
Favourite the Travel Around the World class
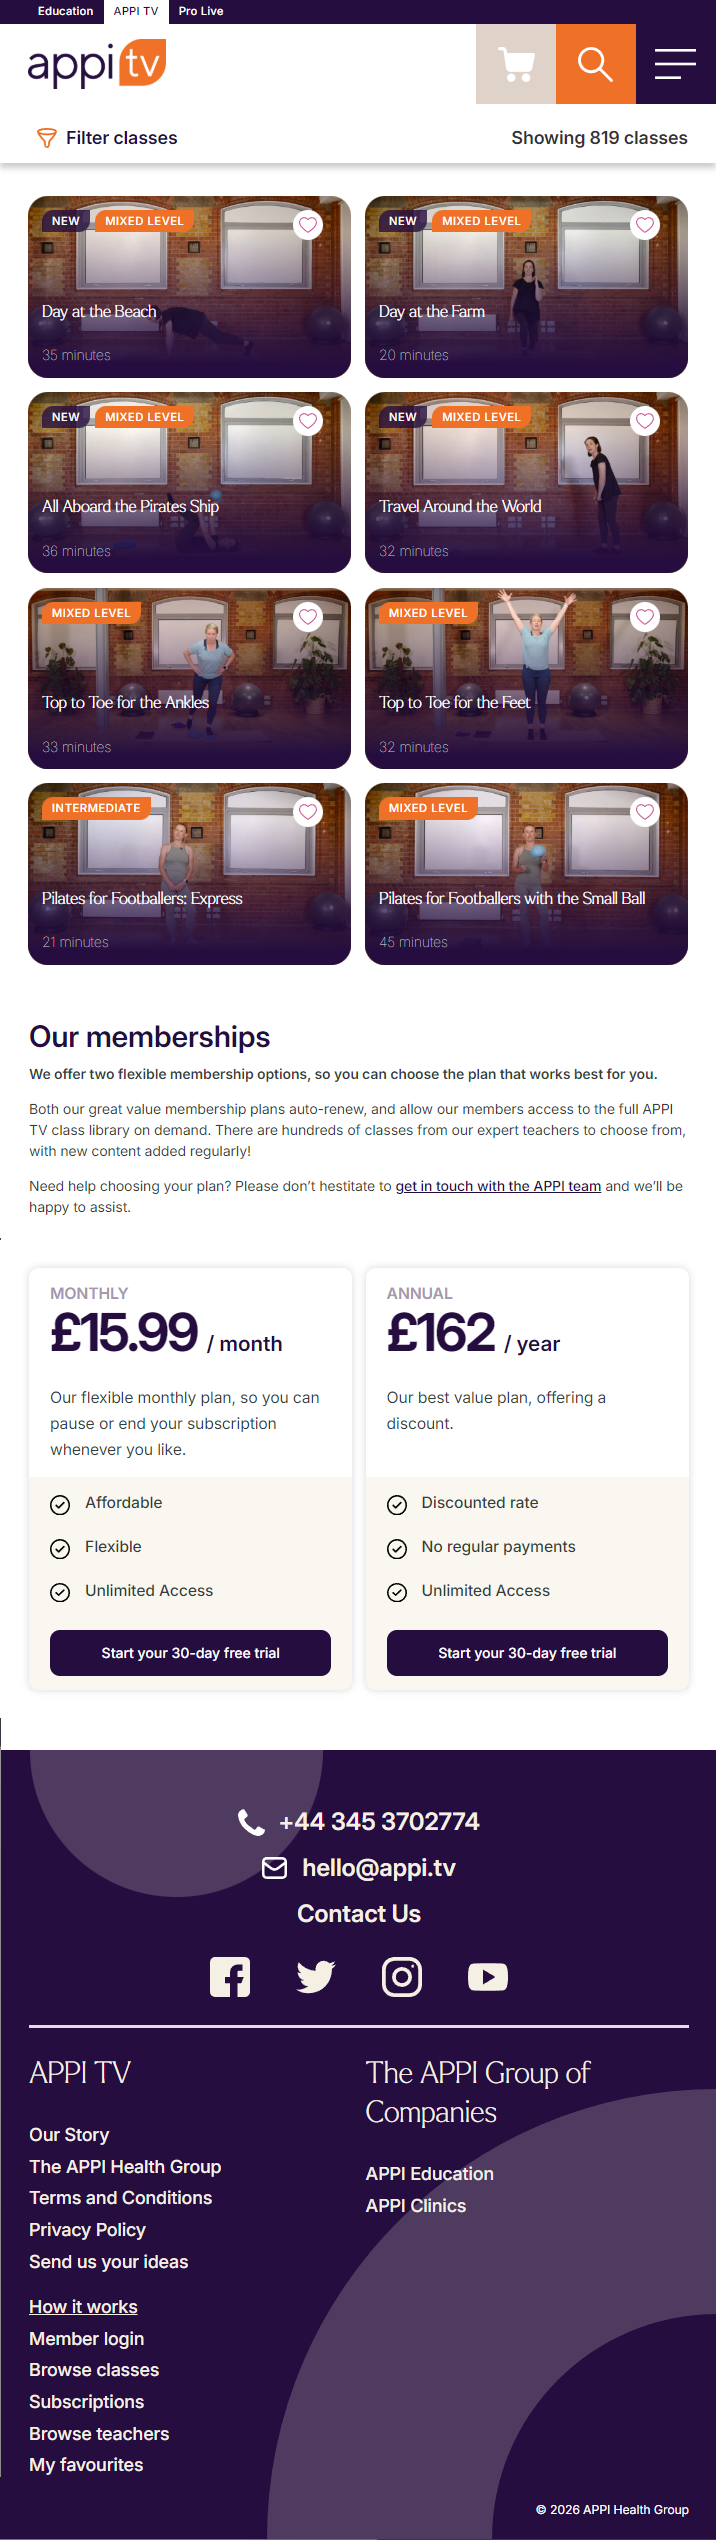tap(645, 421)
